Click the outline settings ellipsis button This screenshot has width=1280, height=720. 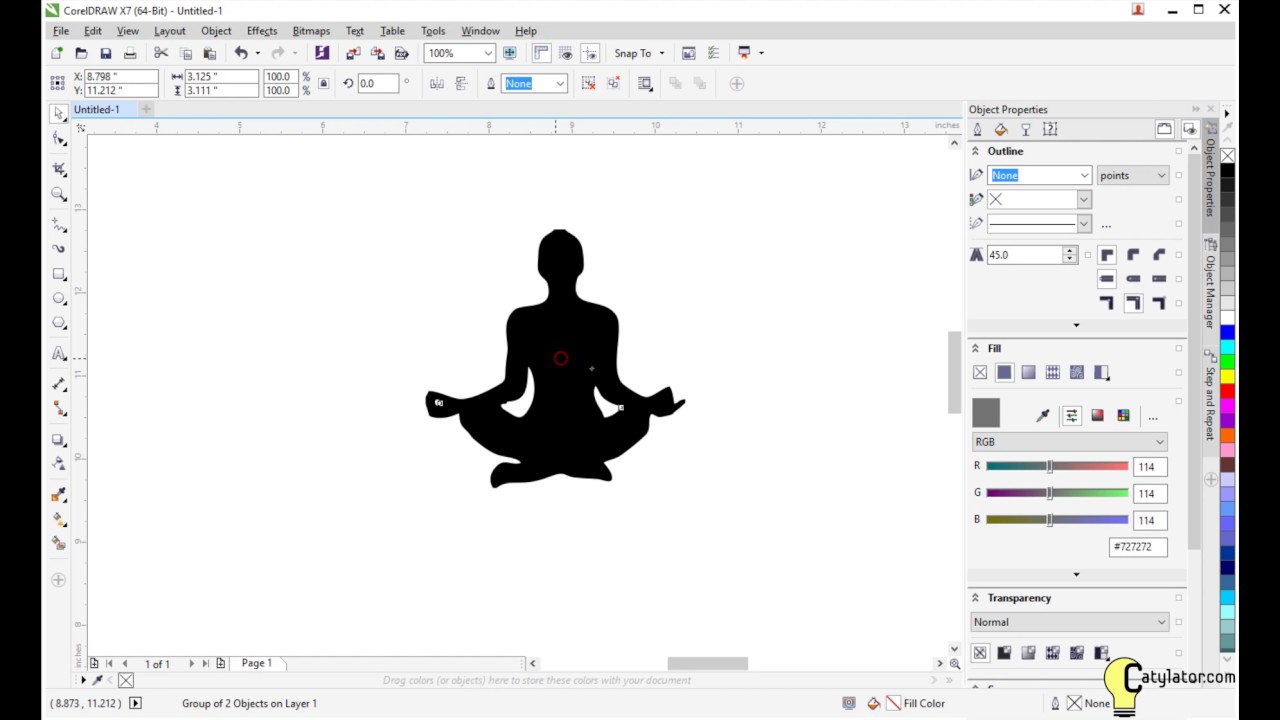click(1106, 225)
